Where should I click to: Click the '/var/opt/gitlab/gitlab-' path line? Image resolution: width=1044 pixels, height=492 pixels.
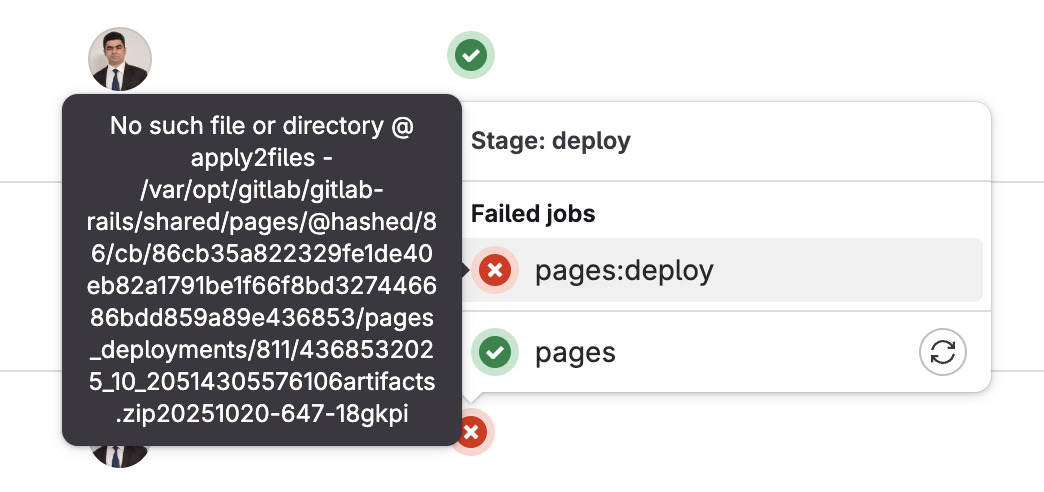click(x=262, y=190)
